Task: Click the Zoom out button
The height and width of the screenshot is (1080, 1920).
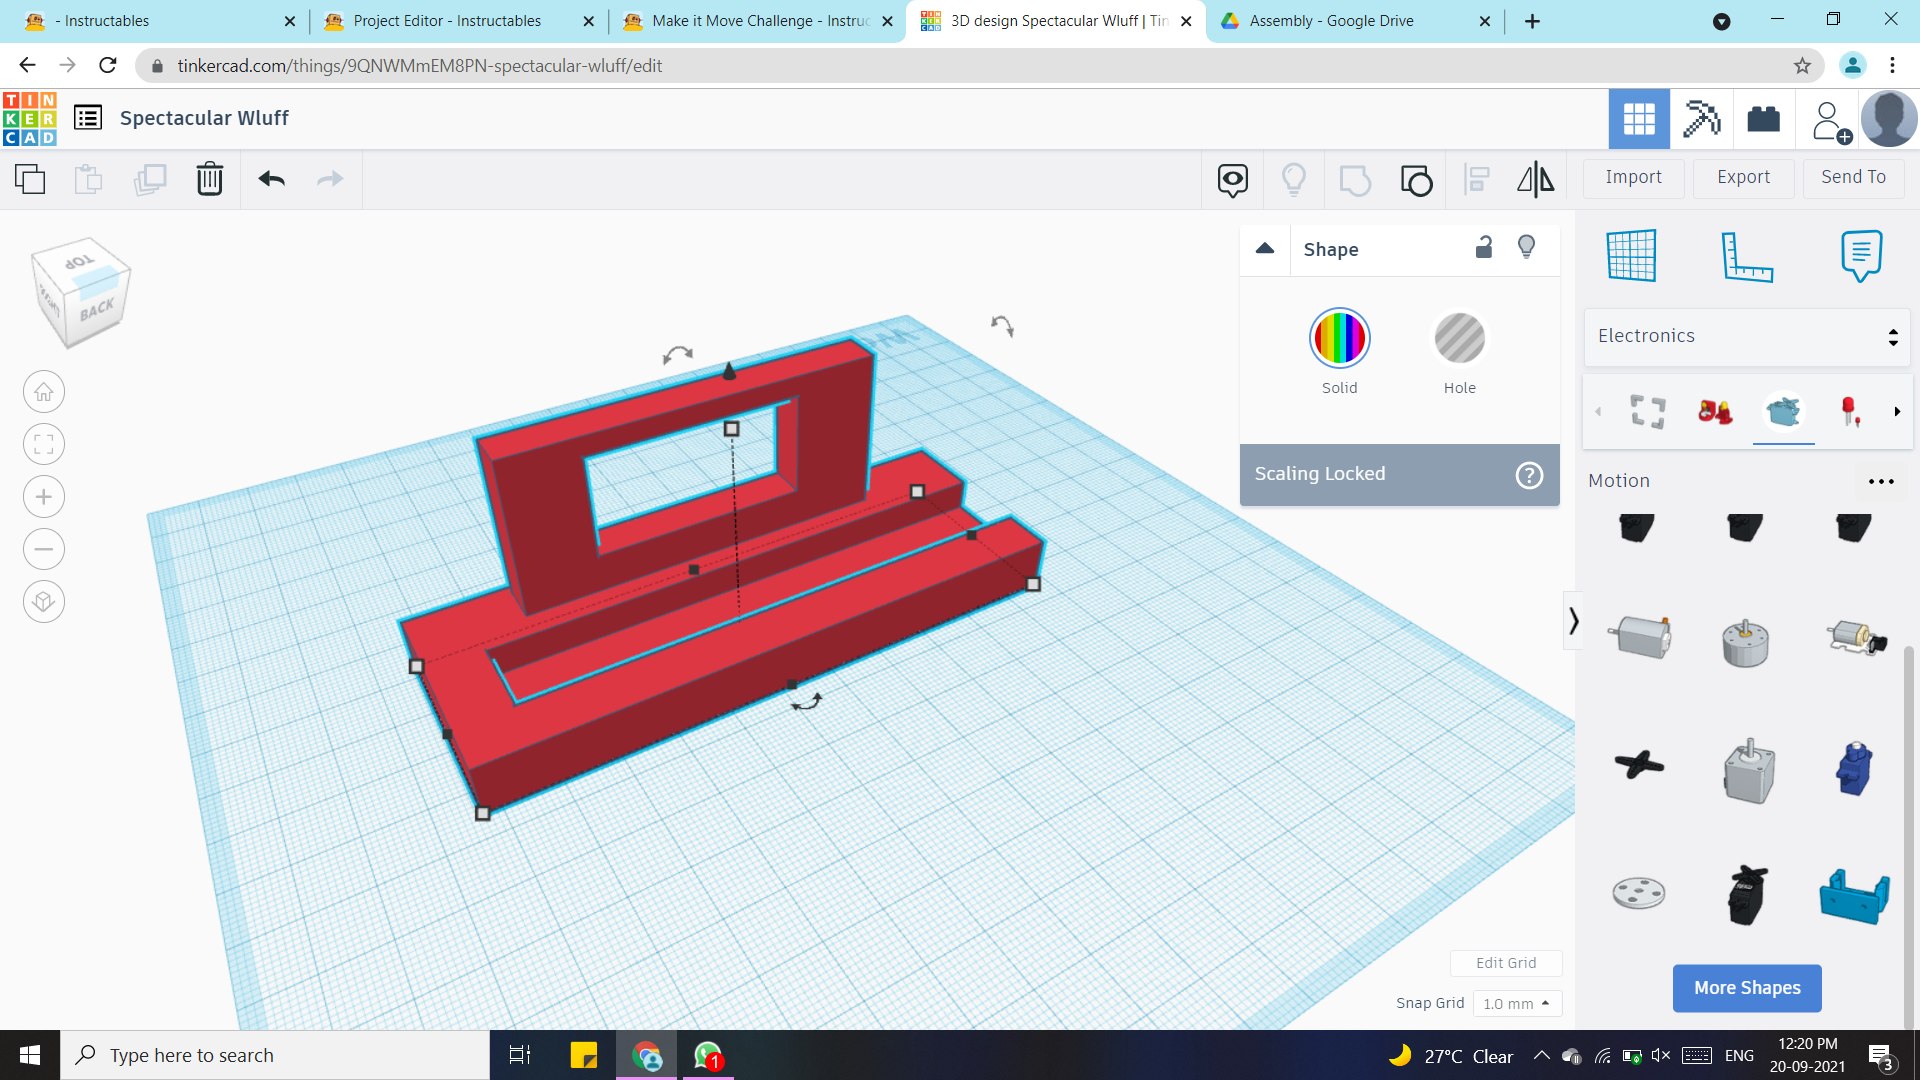Action: pyautogui.click(x=44, y=549)
